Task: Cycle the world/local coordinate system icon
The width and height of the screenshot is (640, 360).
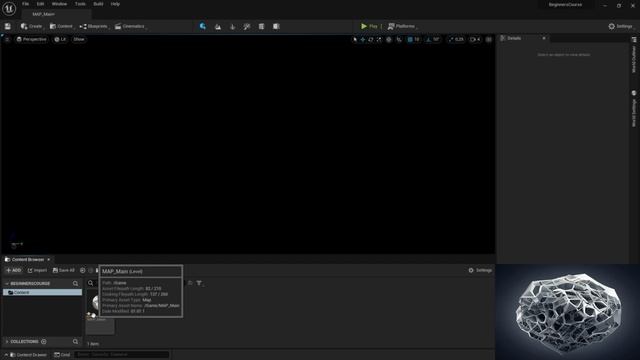Action: (x=389, y=40)
